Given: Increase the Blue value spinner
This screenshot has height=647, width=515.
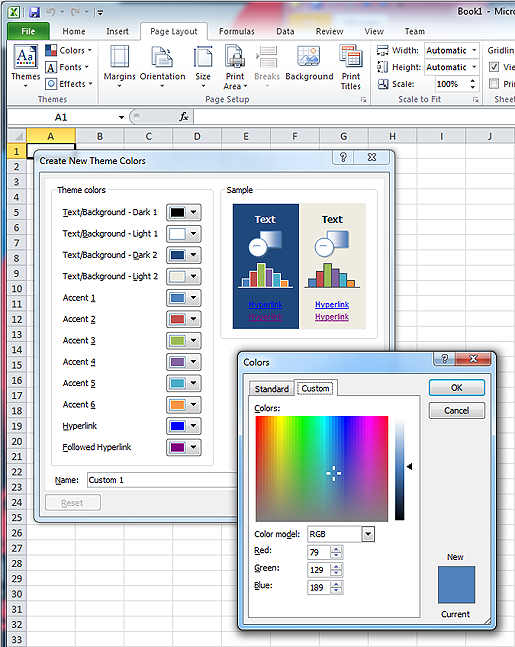Looking at the screenshot, I should [x=336, y=584].
